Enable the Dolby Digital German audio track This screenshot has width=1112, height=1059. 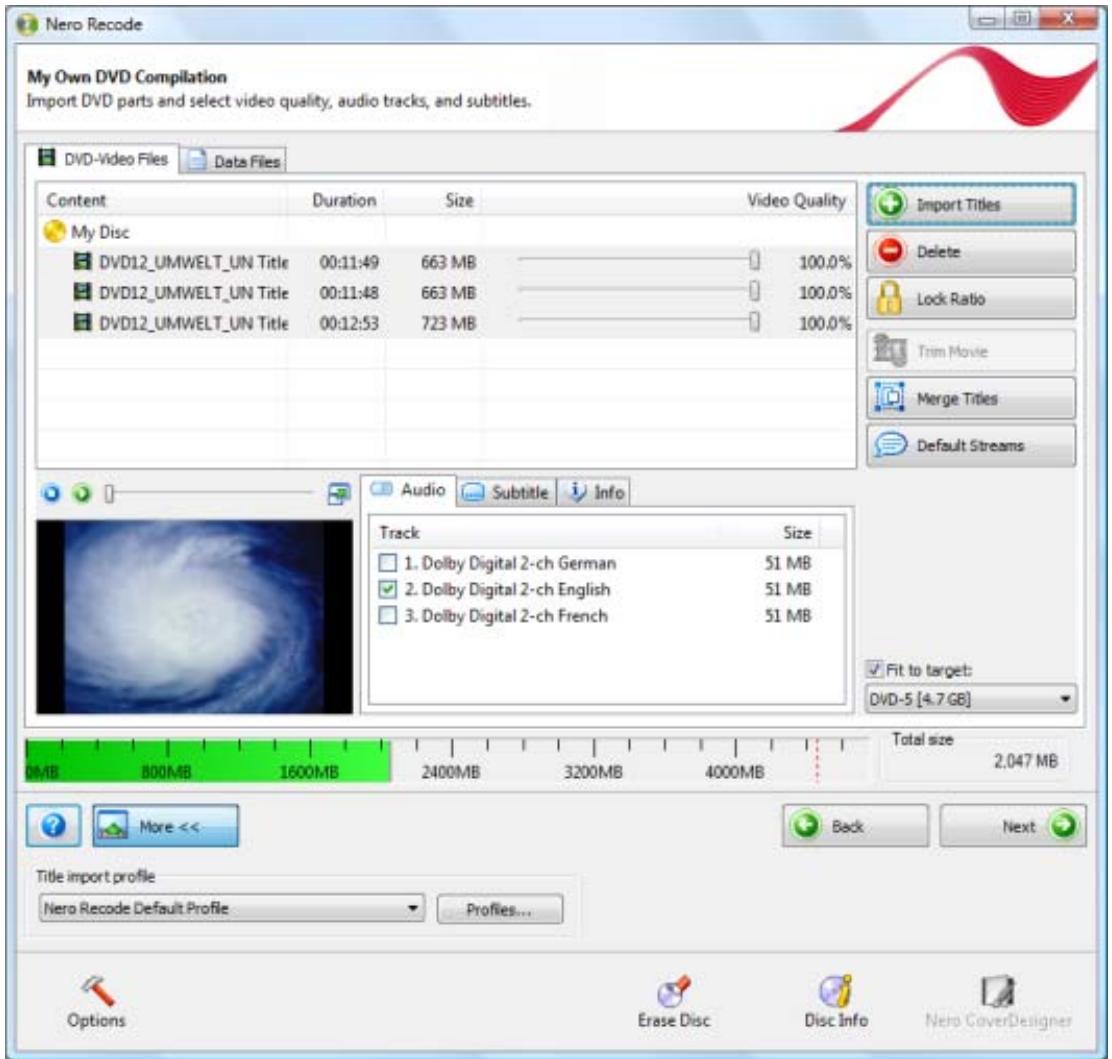[388, 563]
